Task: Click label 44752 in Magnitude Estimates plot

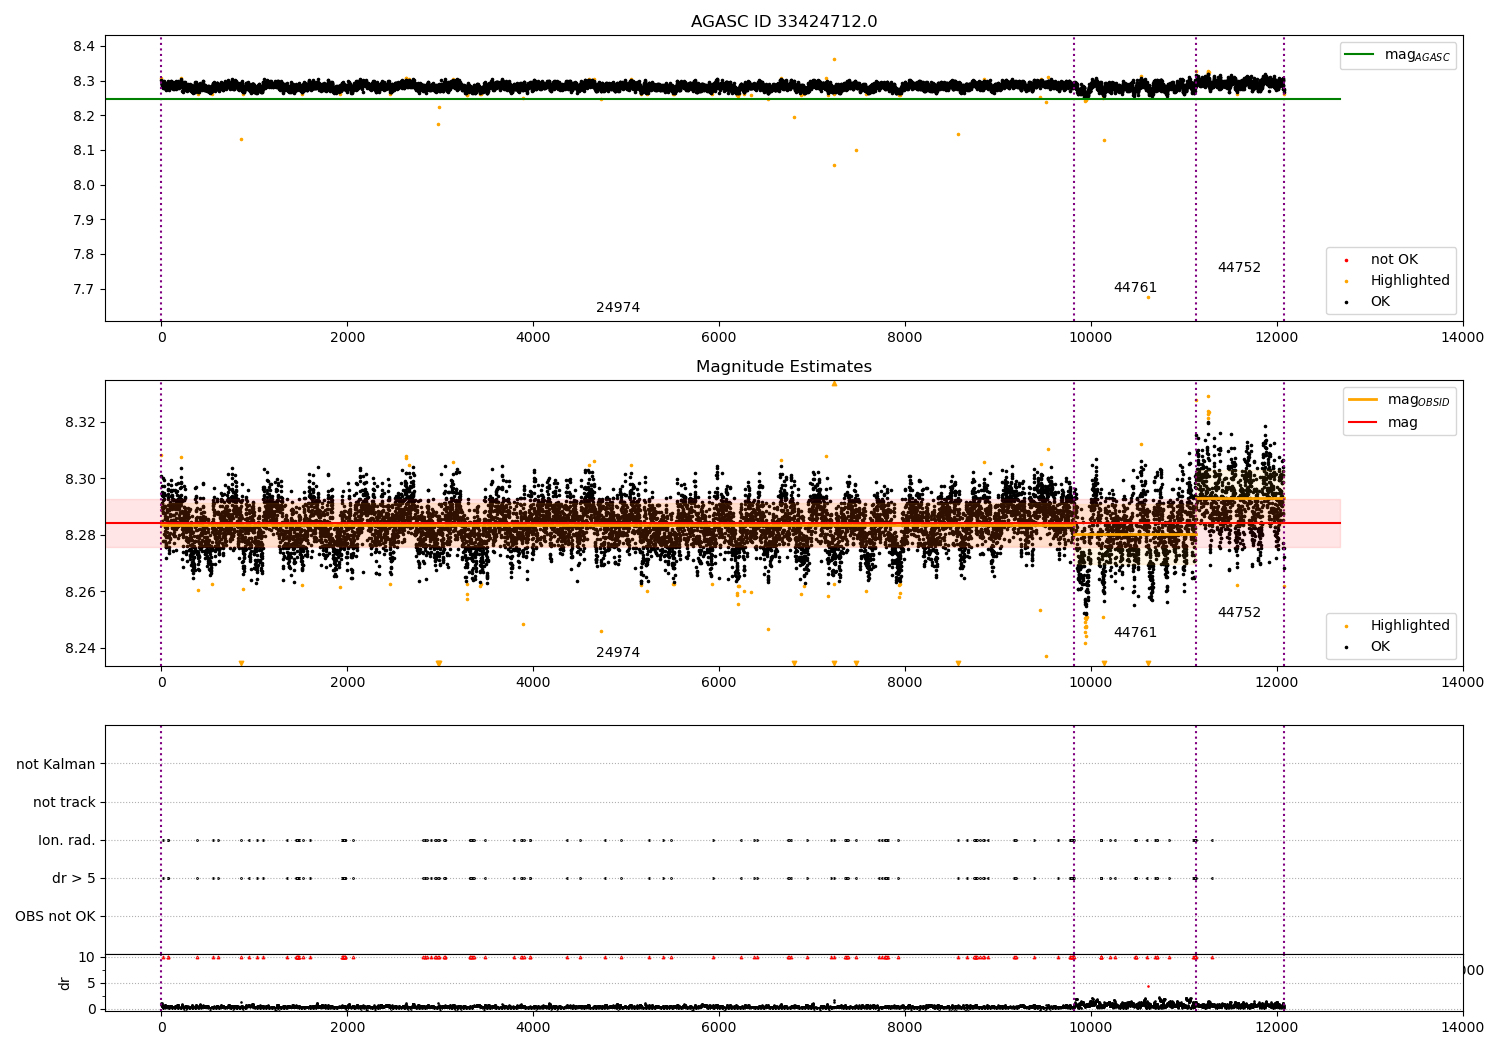Action: click(x=1239, y=613)
